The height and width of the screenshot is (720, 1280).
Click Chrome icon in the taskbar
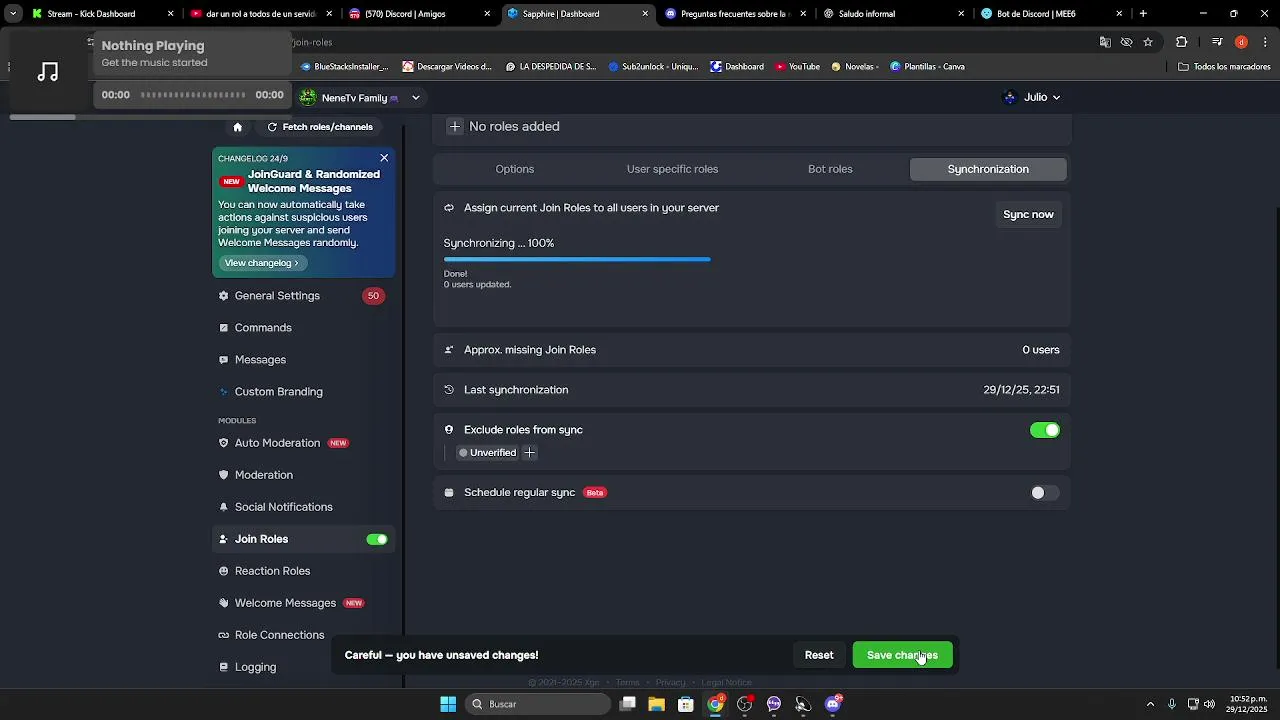[715, 704]
